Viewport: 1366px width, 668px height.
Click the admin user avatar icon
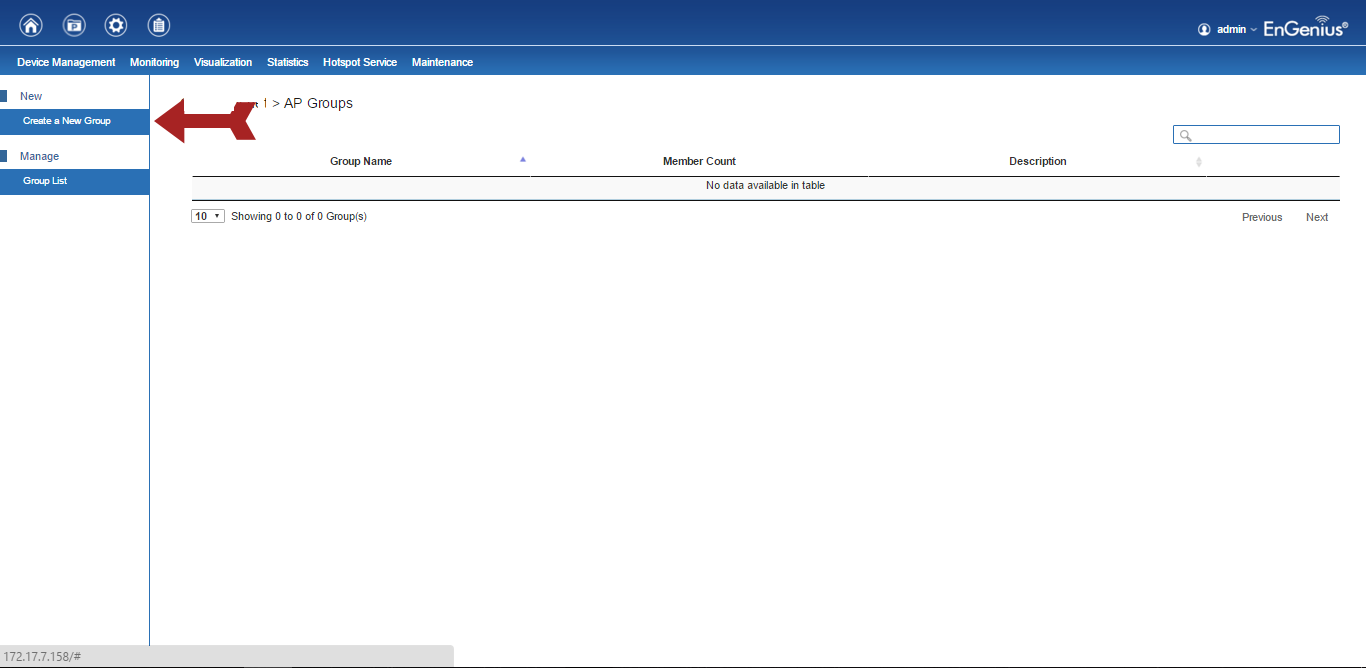click(x=1204, y=30)
